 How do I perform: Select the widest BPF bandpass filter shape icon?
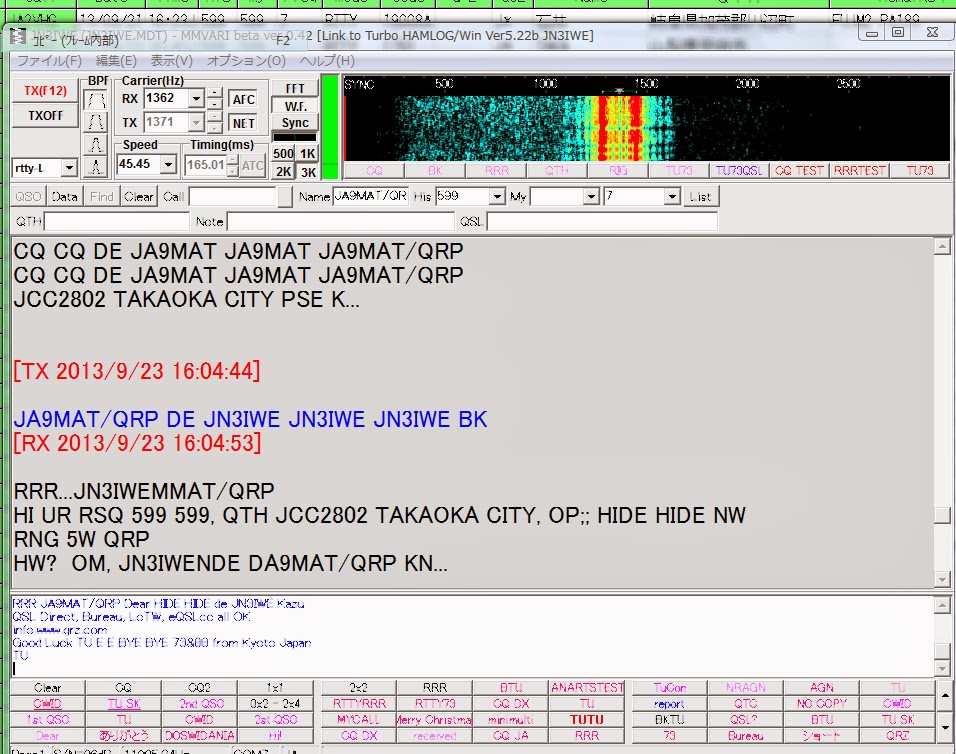coord(95,97)
